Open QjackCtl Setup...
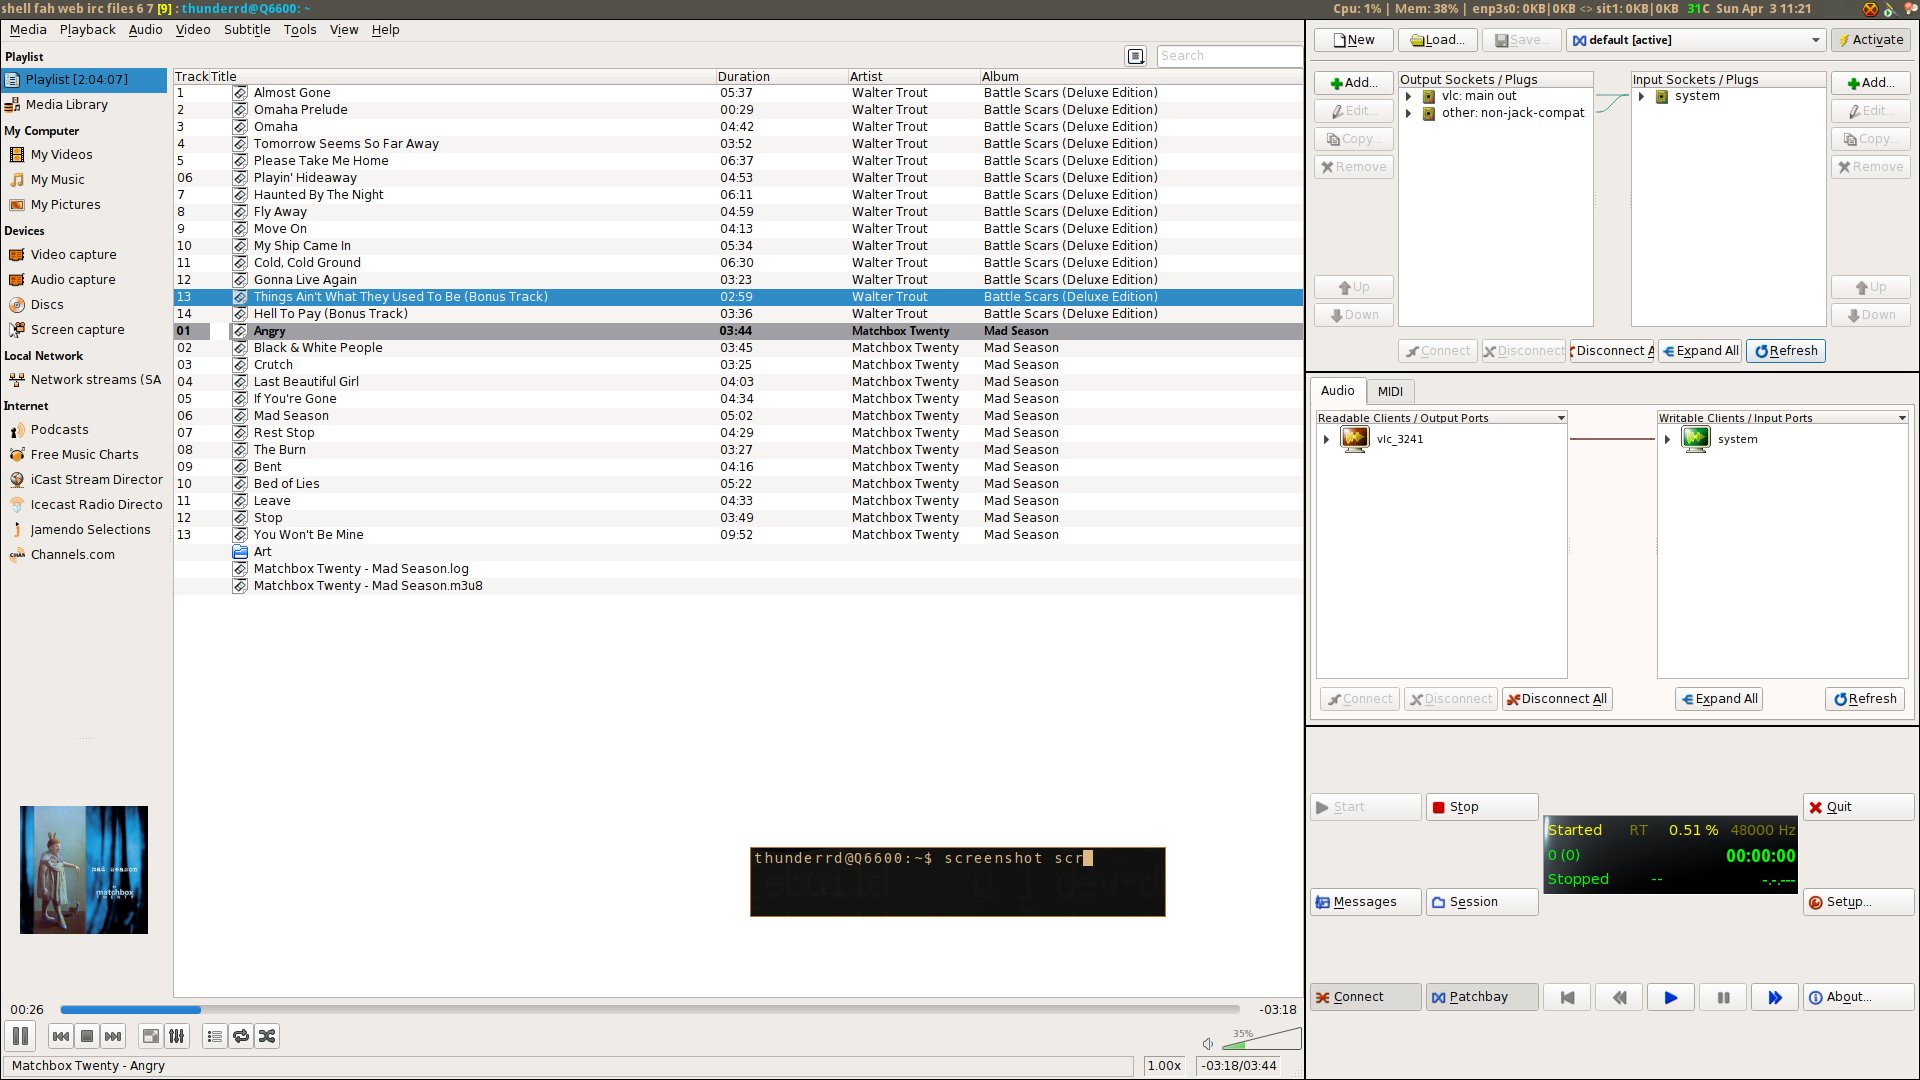The height and width of the screenshot is (1080, 1920). coord(1859,902)
